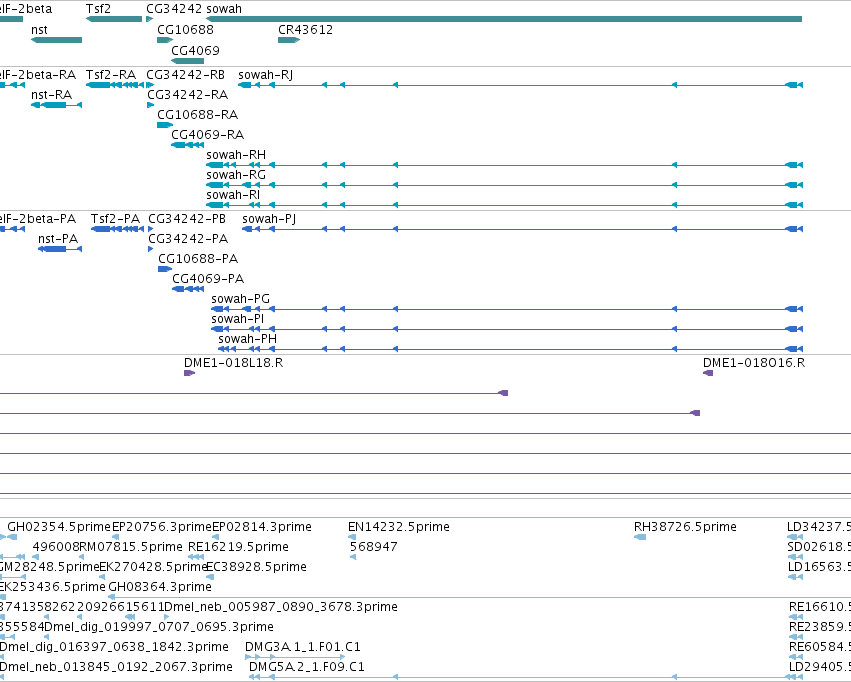Click the RM07815.5prime EST label

131,546
